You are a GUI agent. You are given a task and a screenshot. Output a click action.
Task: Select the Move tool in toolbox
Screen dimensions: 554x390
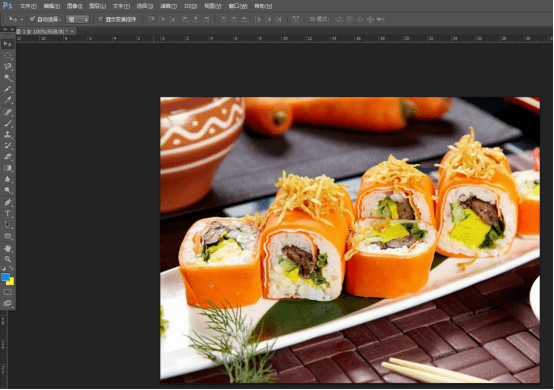click(8, 44)
